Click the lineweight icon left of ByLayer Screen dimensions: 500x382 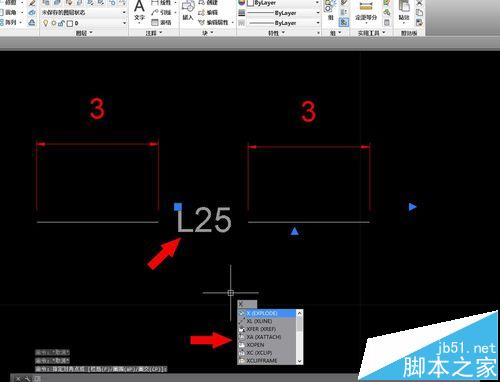click(241, 13)
